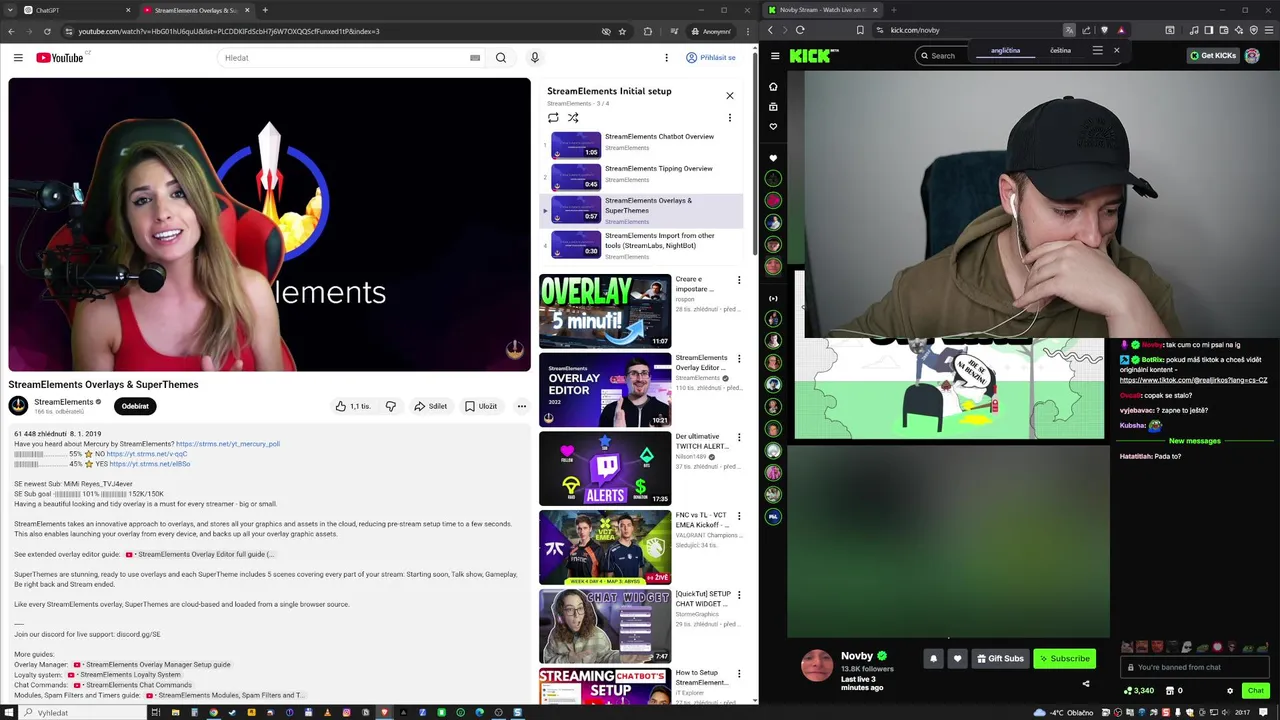Click 'Get KICKs' button
Screen dimensions: 1280x720
click(x=1213, y=56)
